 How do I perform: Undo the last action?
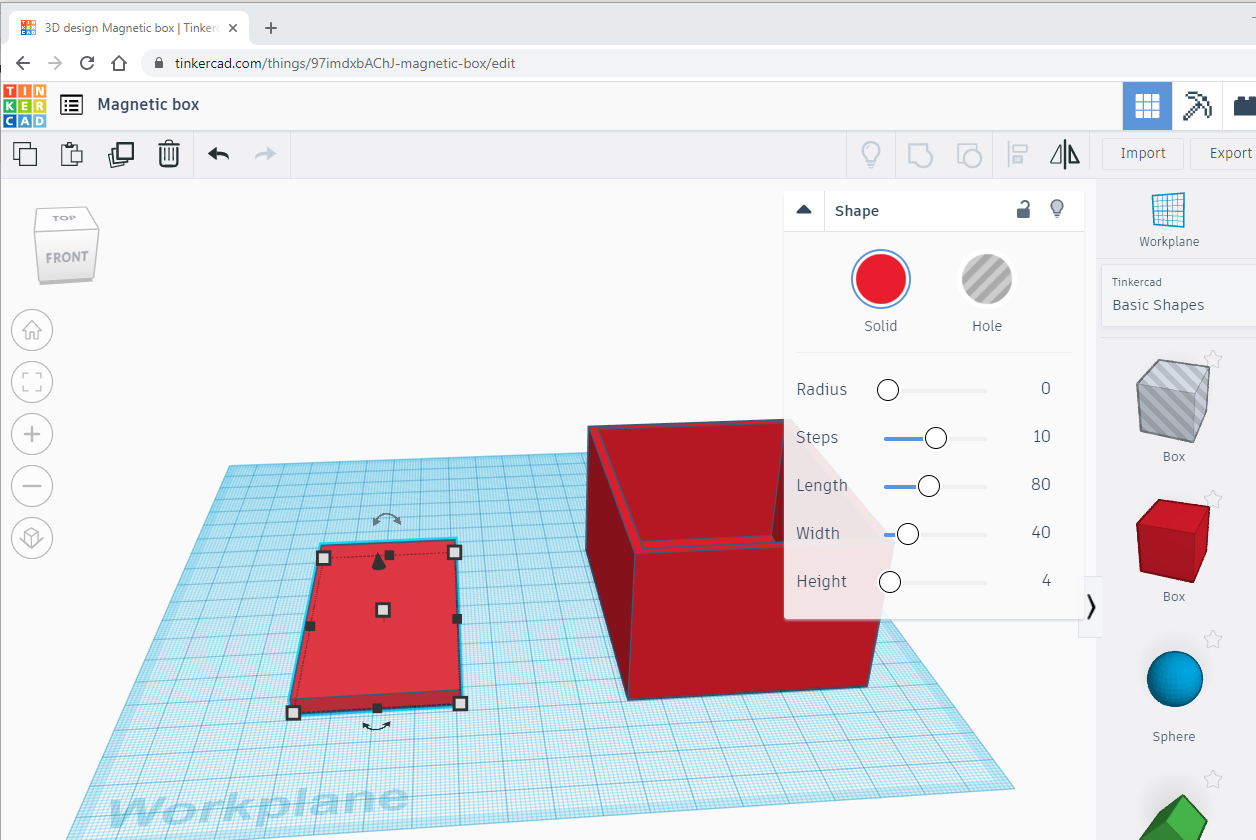click(218, 154)
